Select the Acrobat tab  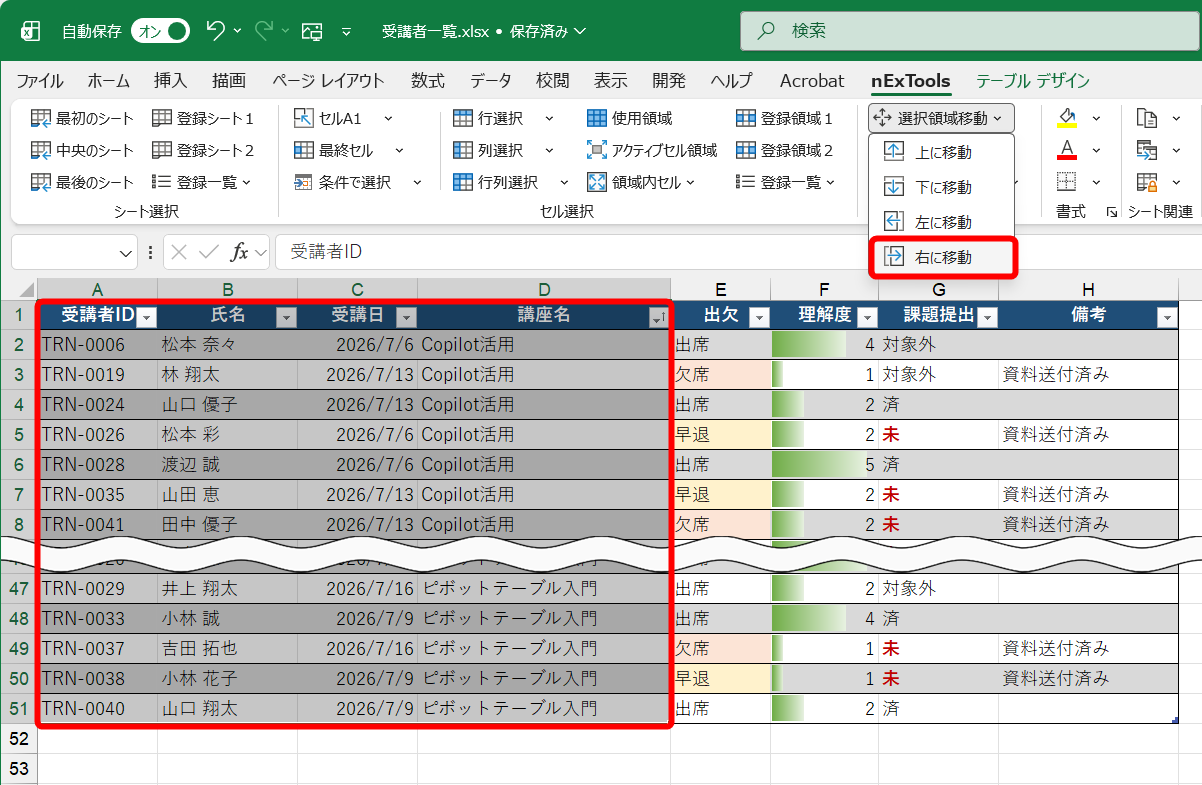coord(812,81)
